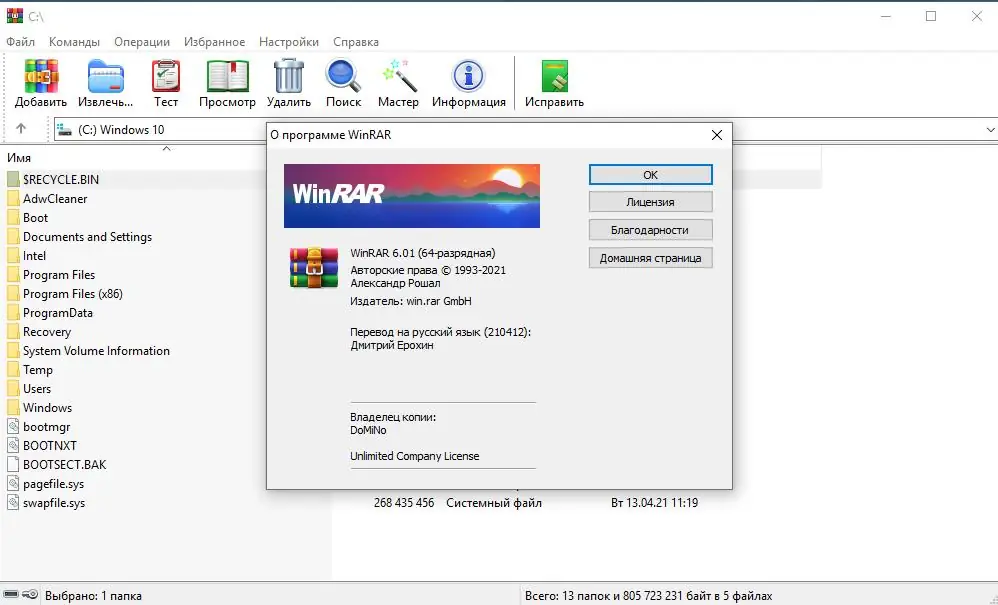Click the Unlimited Company License text
Viewport: 998px width, 605px height.
click(414, 456)
